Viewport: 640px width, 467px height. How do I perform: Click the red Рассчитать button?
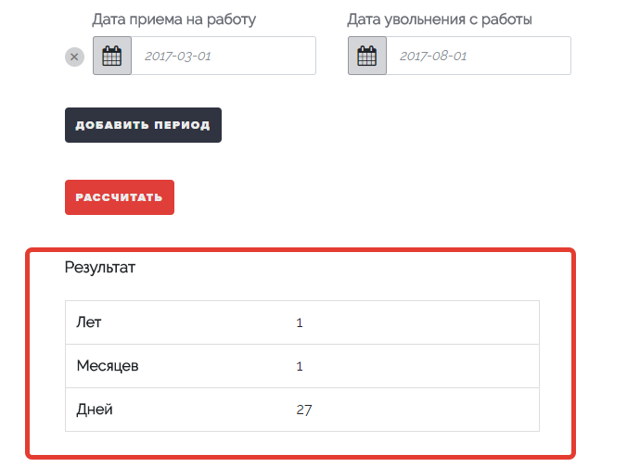120,197
